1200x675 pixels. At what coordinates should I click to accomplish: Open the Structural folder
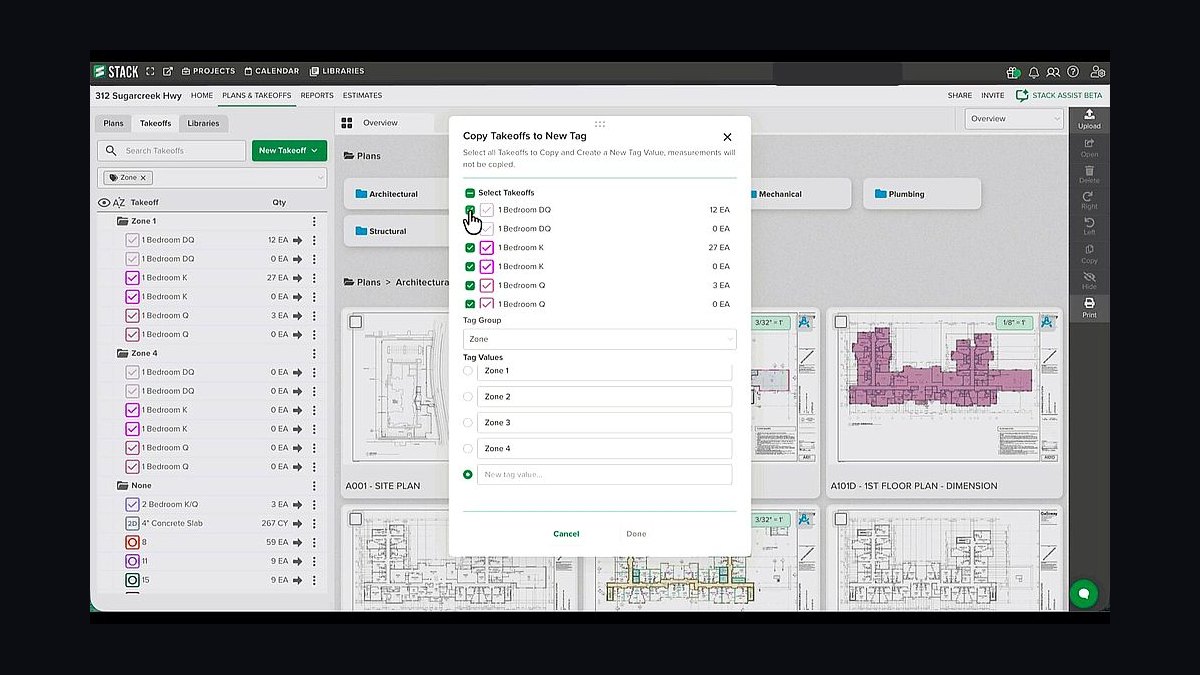(x=395, y=231)
